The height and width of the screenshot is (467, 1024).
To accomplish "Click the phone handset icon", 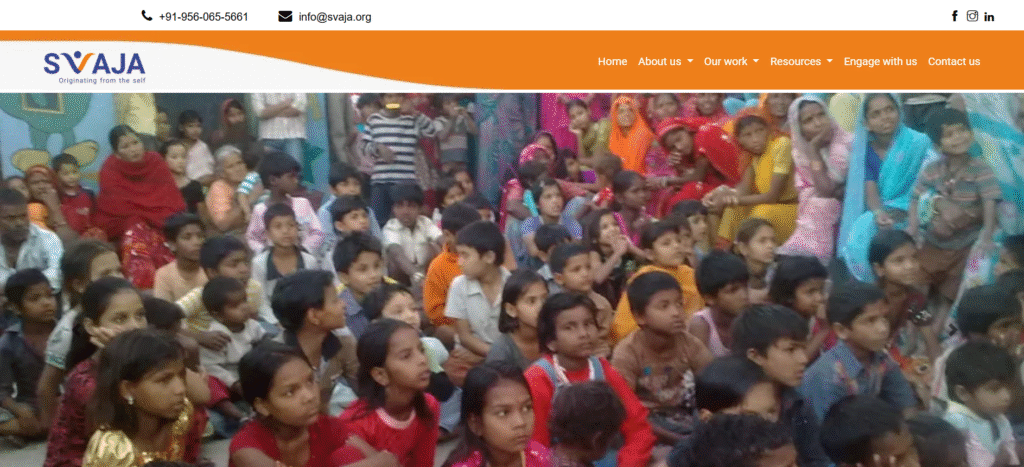I will point(147,16).
